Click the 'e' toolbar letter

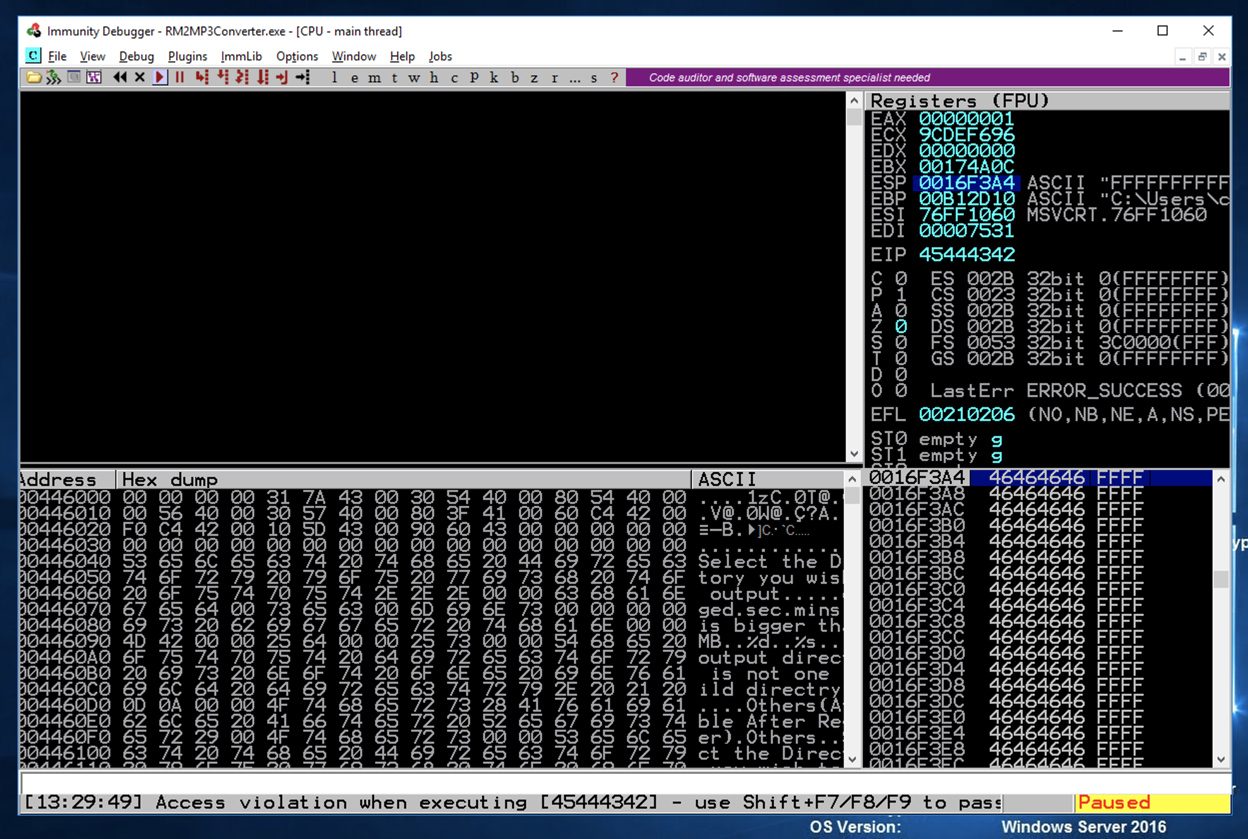click(354, 77)
